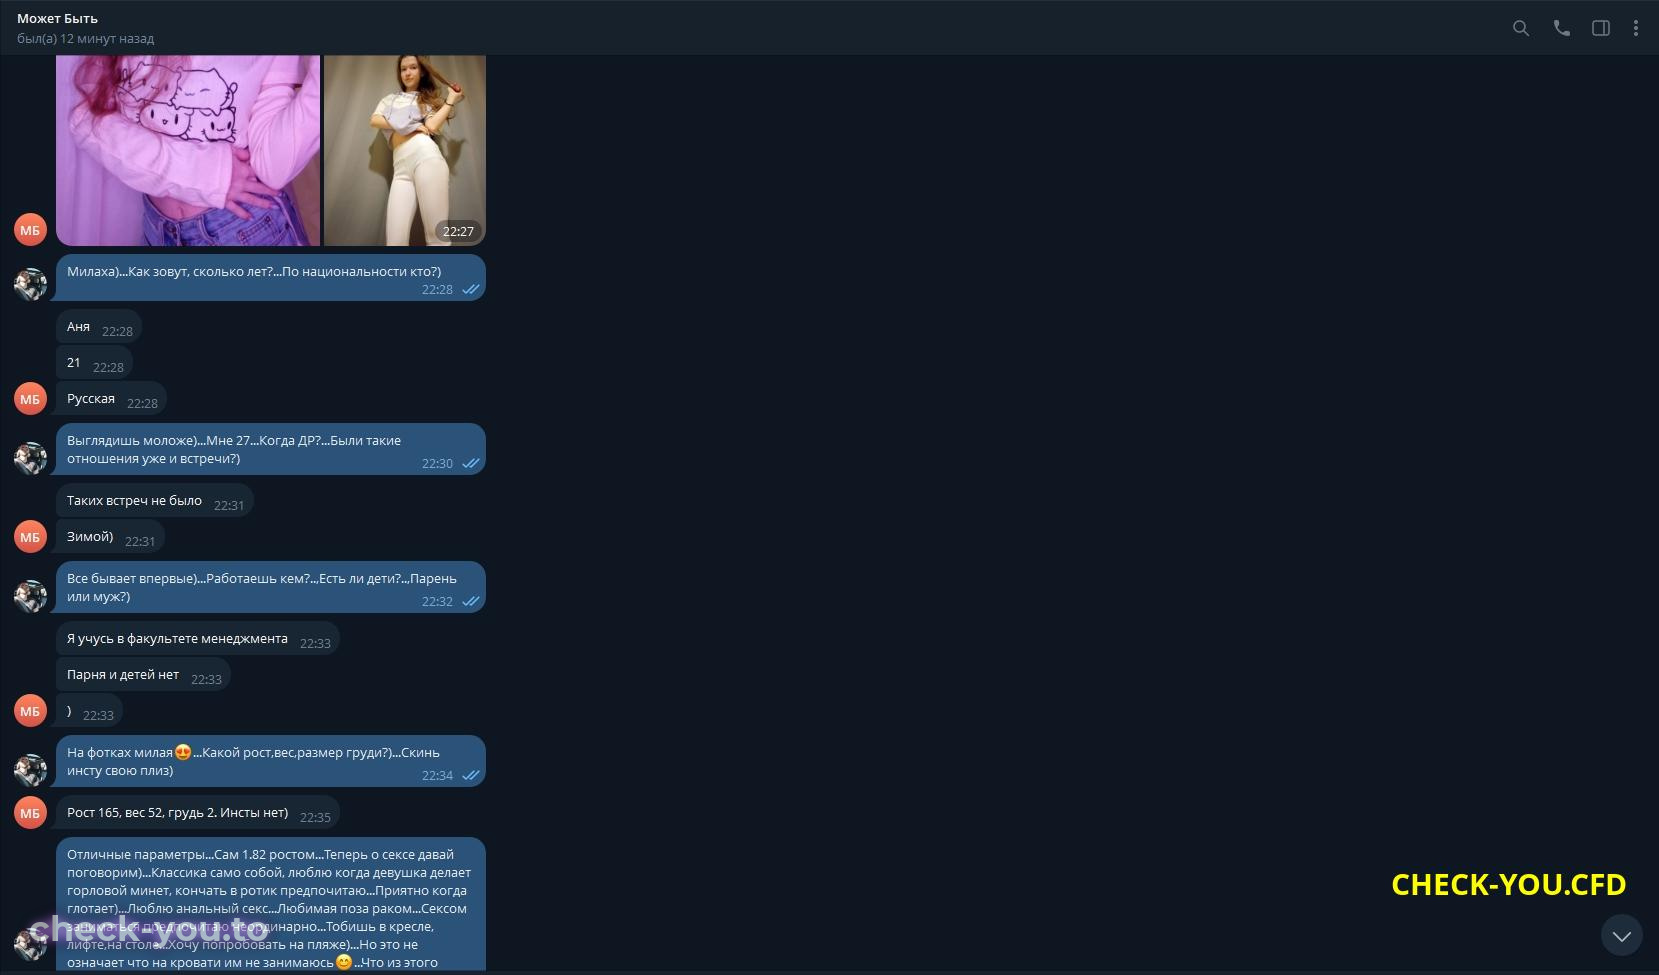Click the МБ avatar next to "Зимой)"
The width and height of the screenshot is (1659, 975).
tap(30, 537)
